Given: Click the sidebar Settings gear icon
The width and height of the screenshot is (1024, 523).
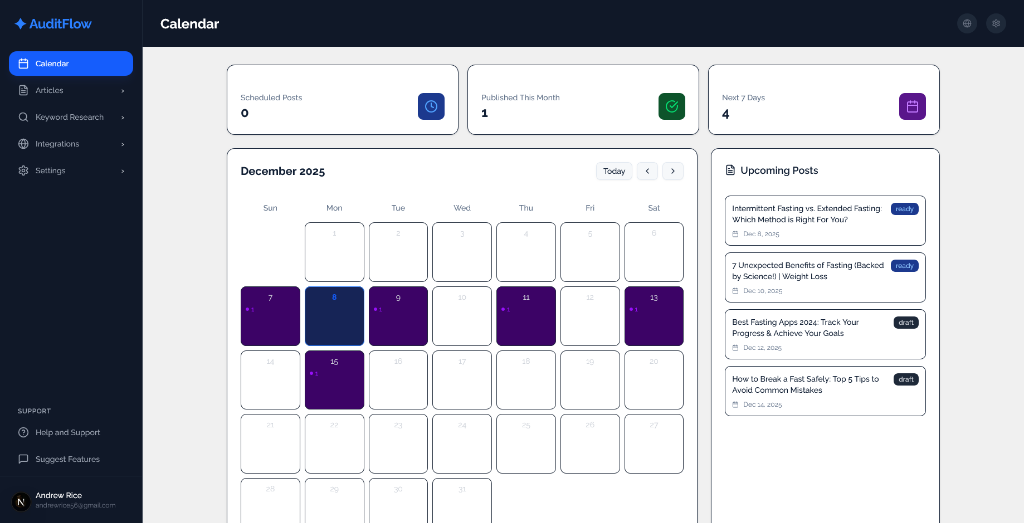Looking at the screenshot, I should (x=24, y=170).
